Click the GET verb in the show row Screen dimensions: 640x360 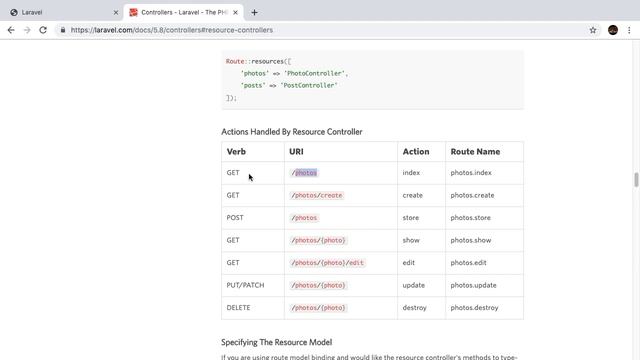coord(233,240)
